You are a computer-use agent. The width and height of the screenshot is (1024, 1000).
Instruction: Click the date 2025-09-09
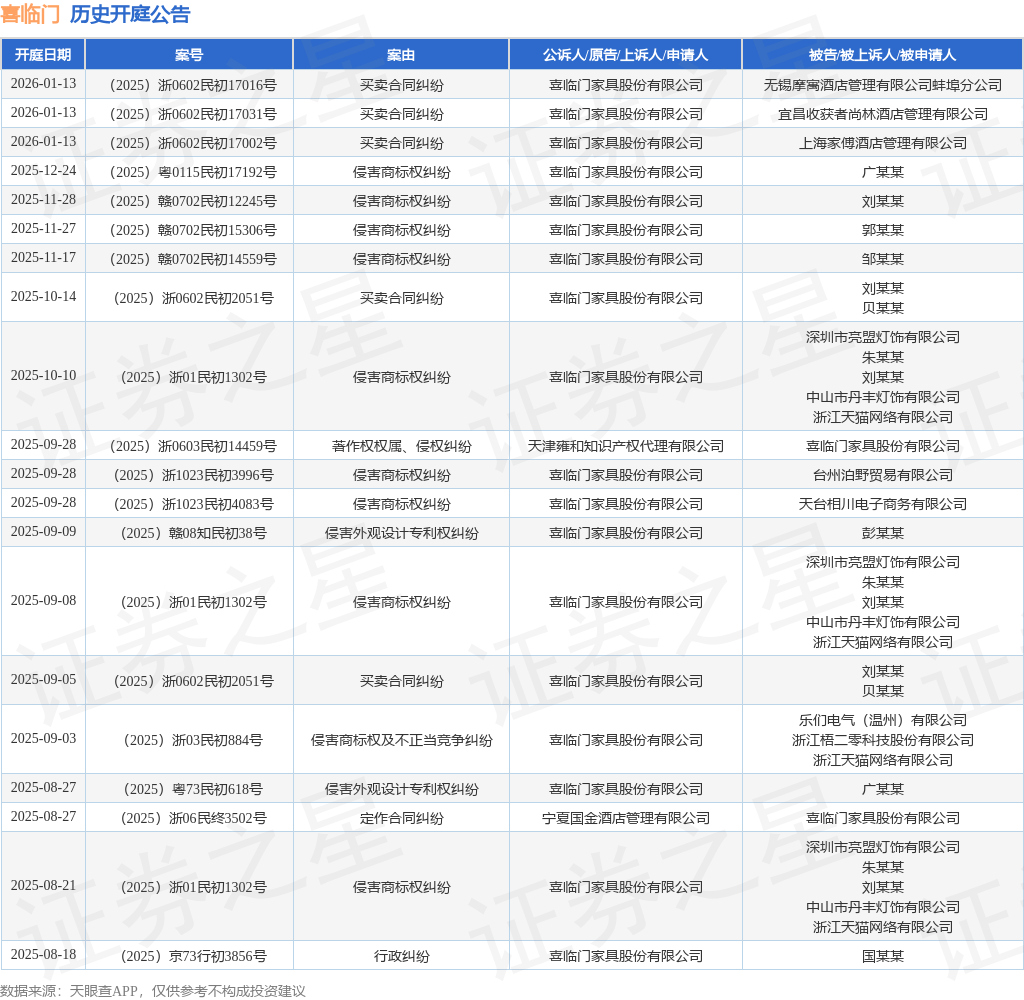click(43, 532)
